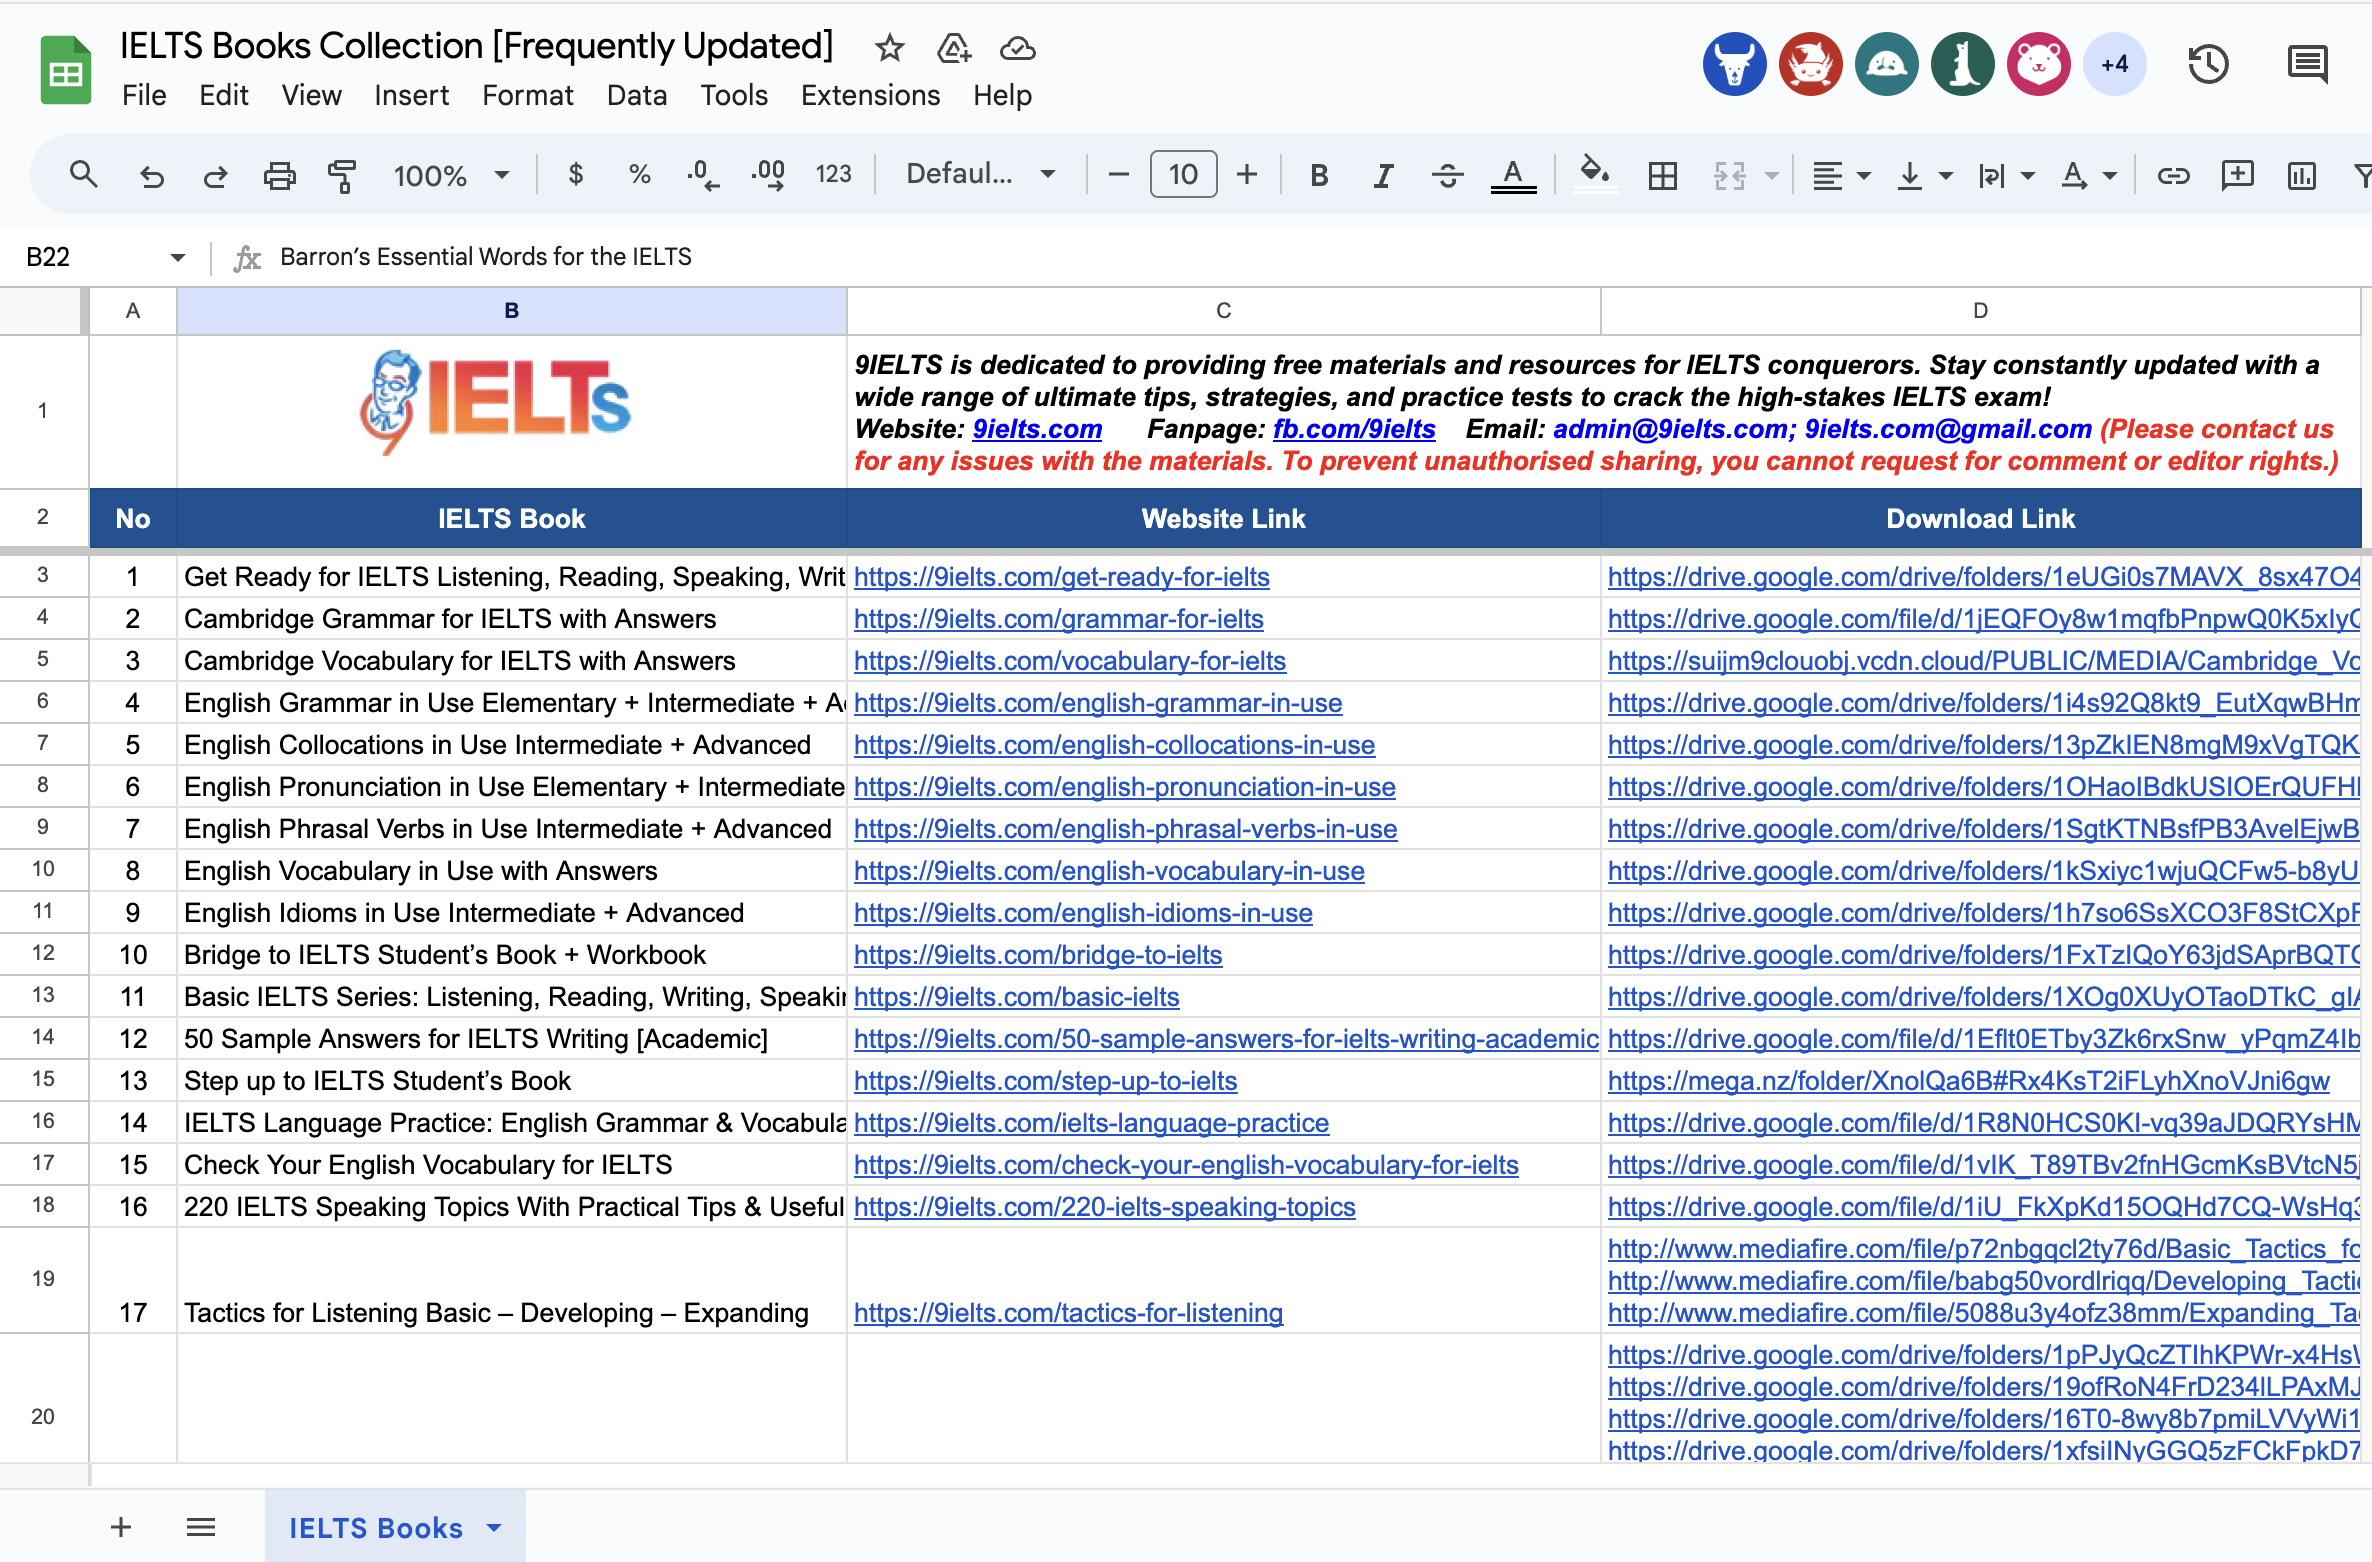This screenshot has width=2372, height=1562.
Task: Open the Format menu
Action: [x=528, y=95]
